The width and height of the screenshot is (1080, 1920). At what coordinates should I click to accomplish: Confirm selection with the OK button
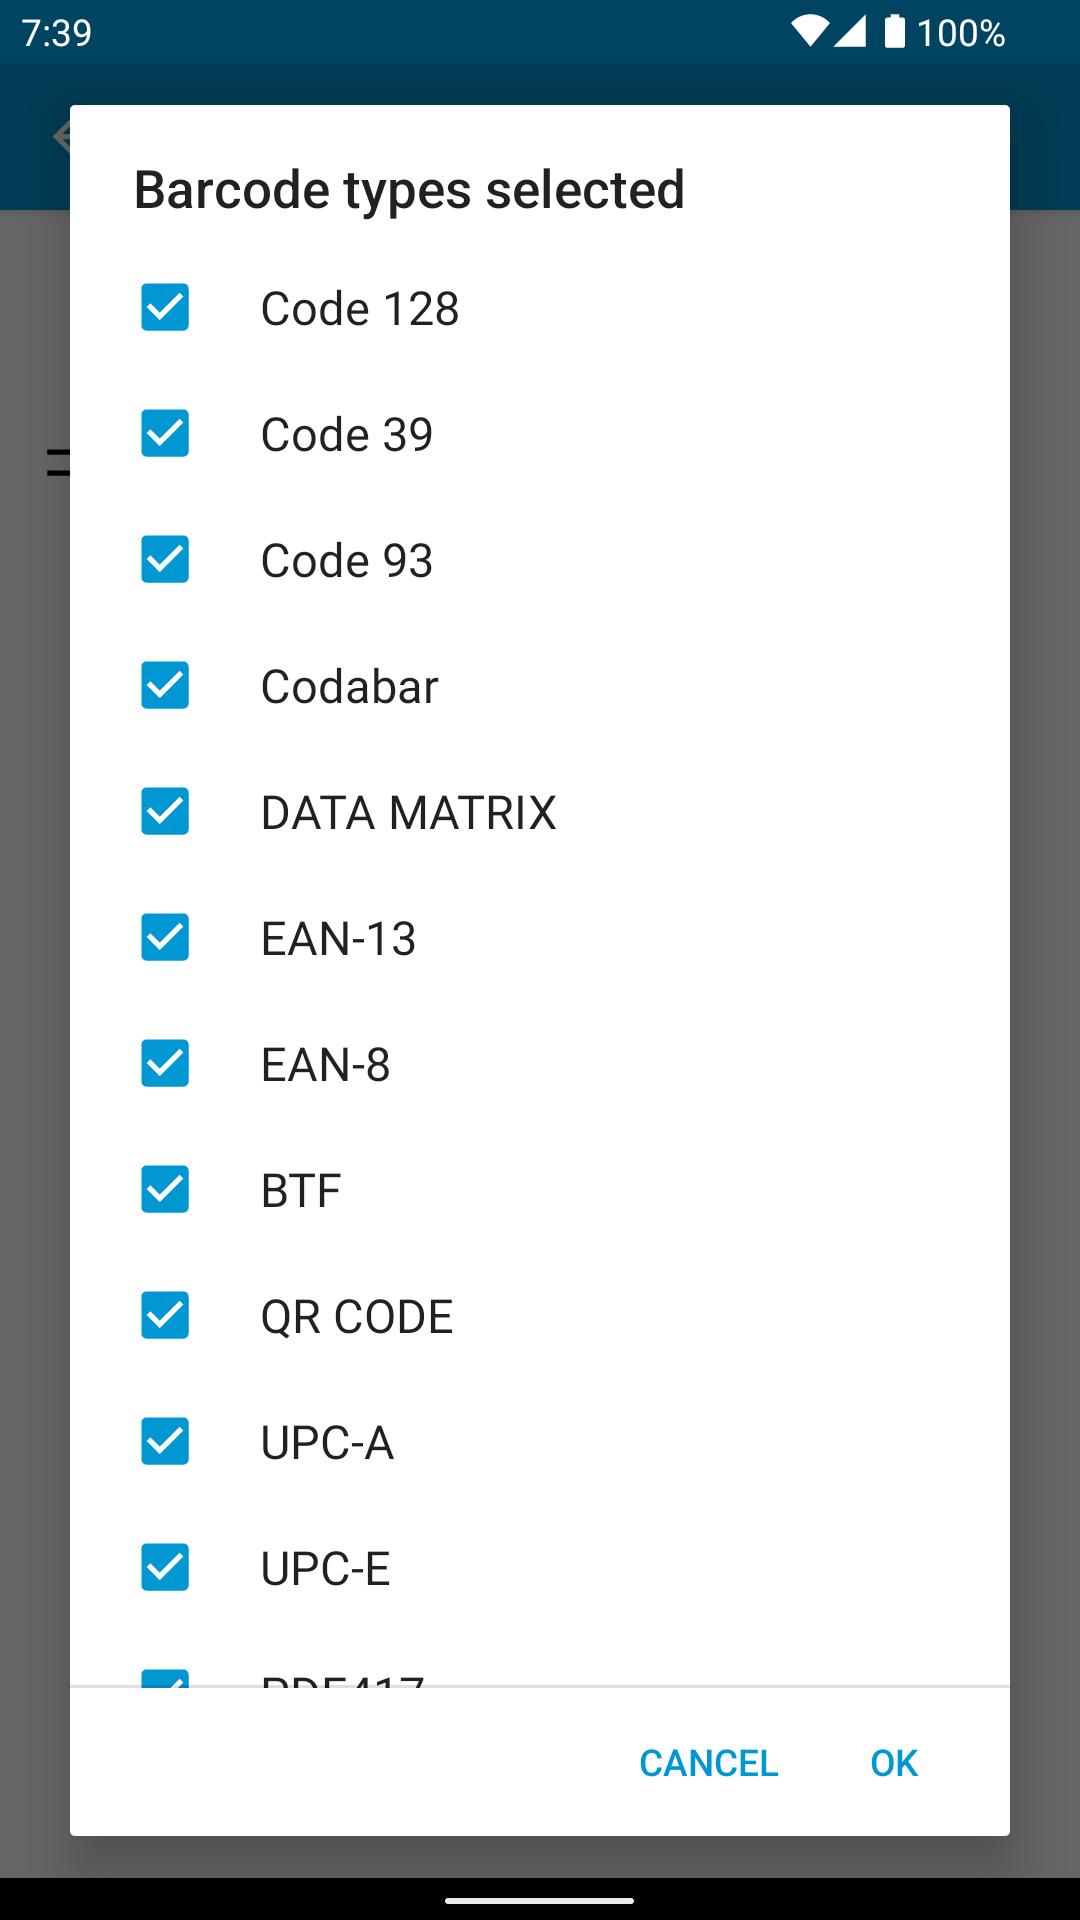tap(893, 1763)
